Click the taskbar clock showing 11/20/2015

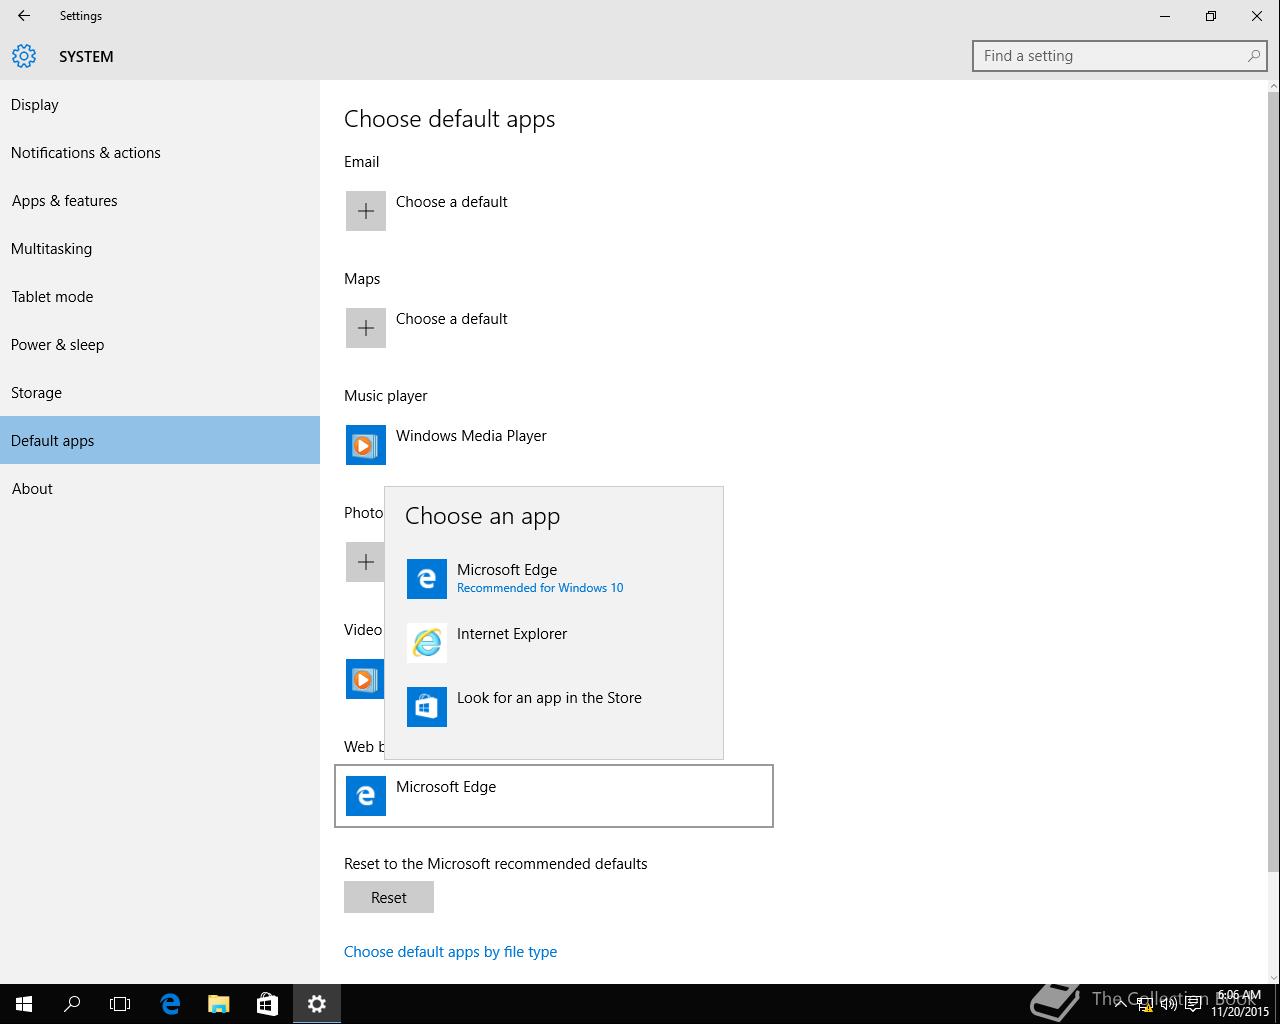[x=1239, y=1004]
